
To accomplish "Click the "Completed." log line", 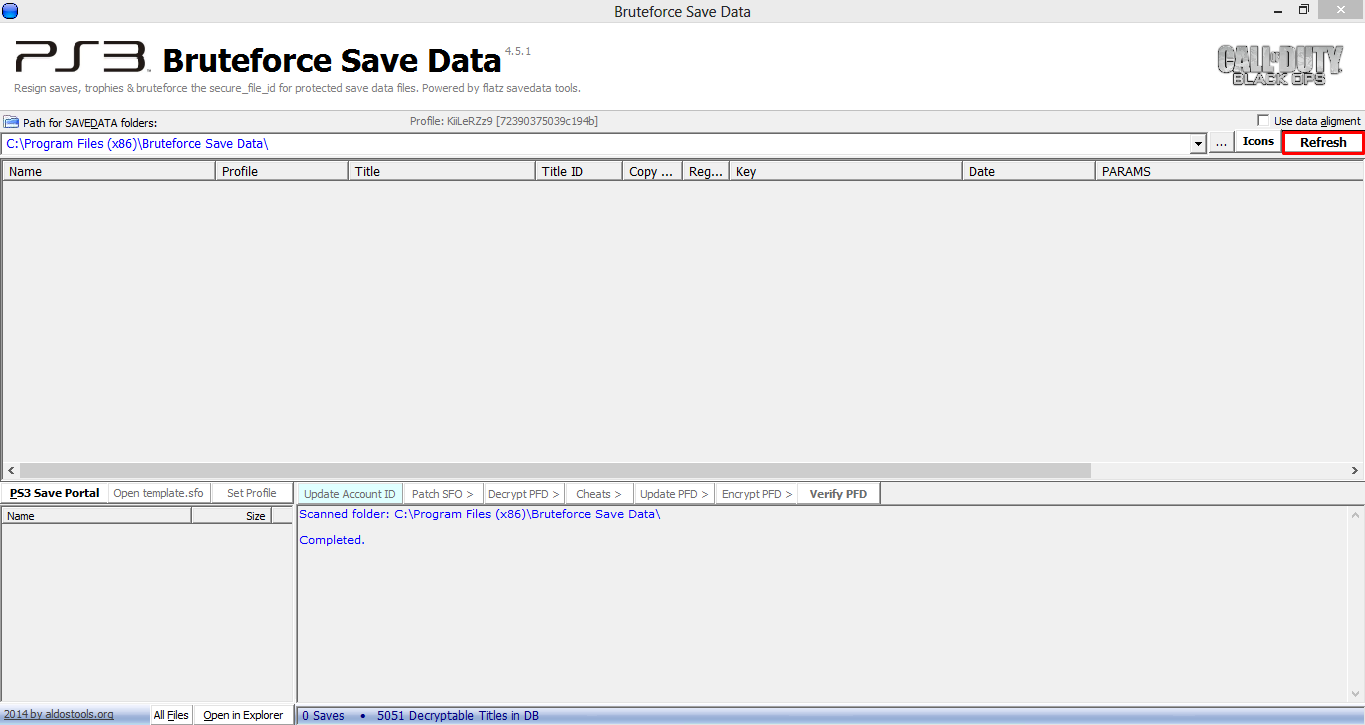I will pos(332,540).
